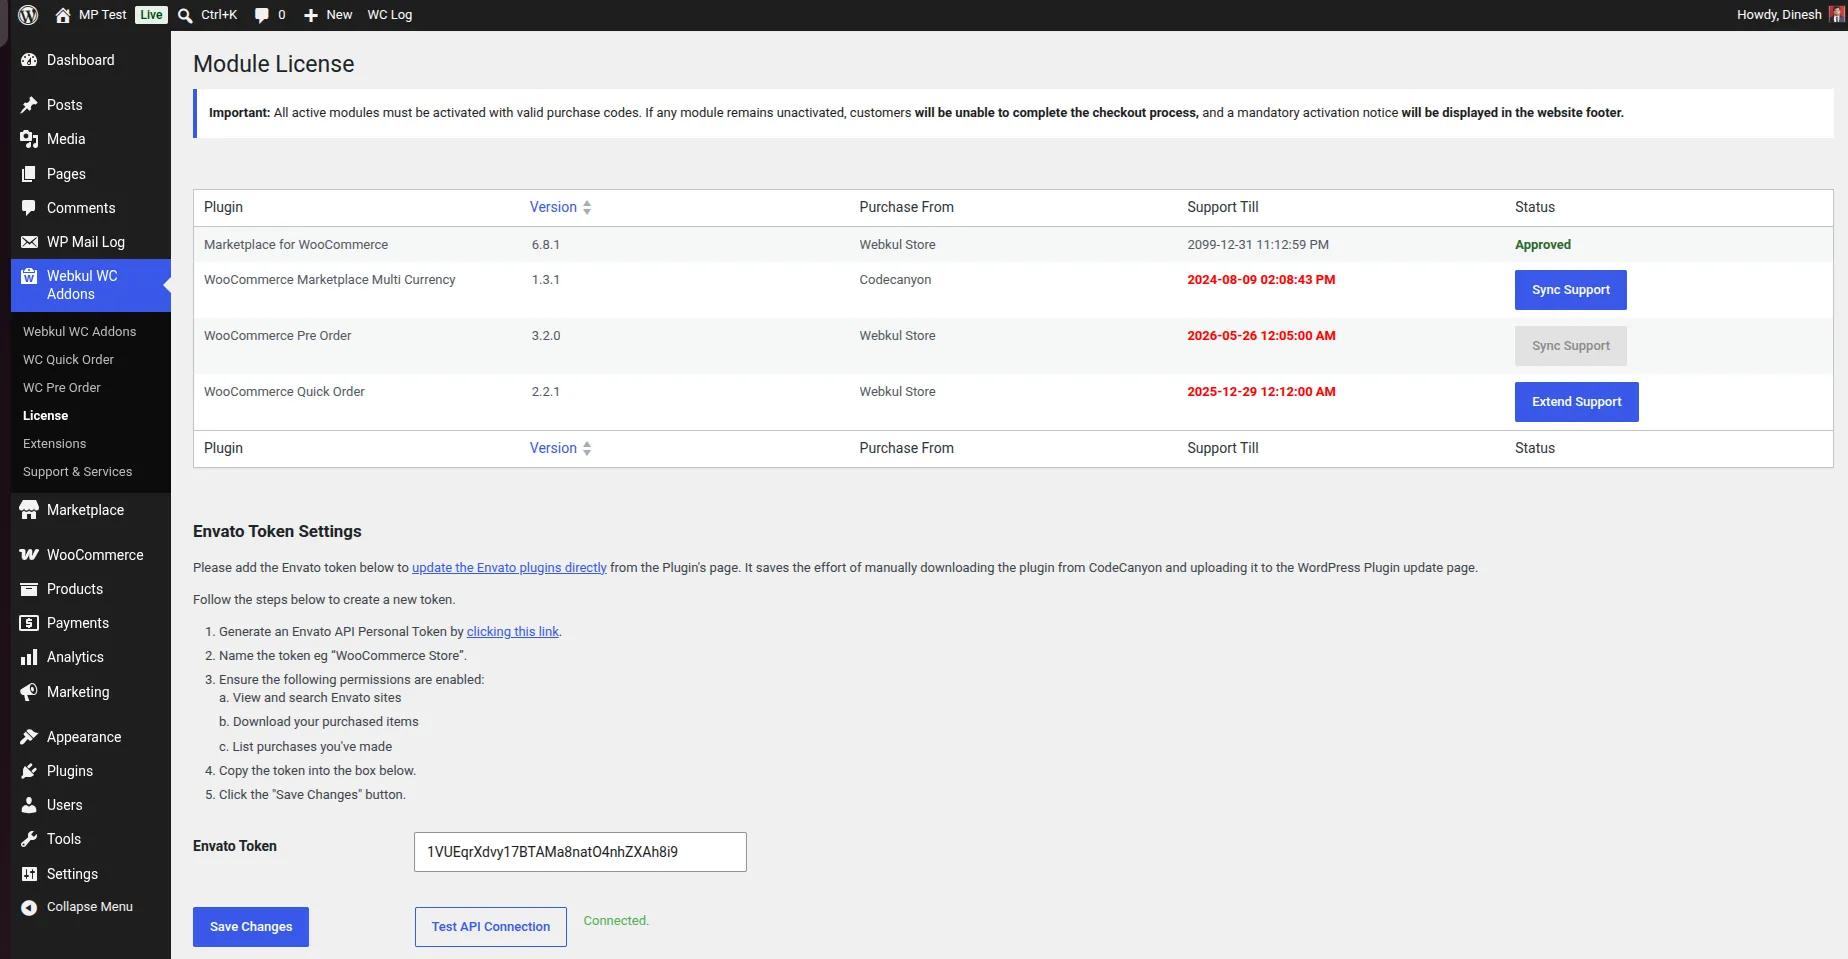Select the version 3.2.0 cell
The height and width of the screenshot is (959, 1848).
click(546, 336)
